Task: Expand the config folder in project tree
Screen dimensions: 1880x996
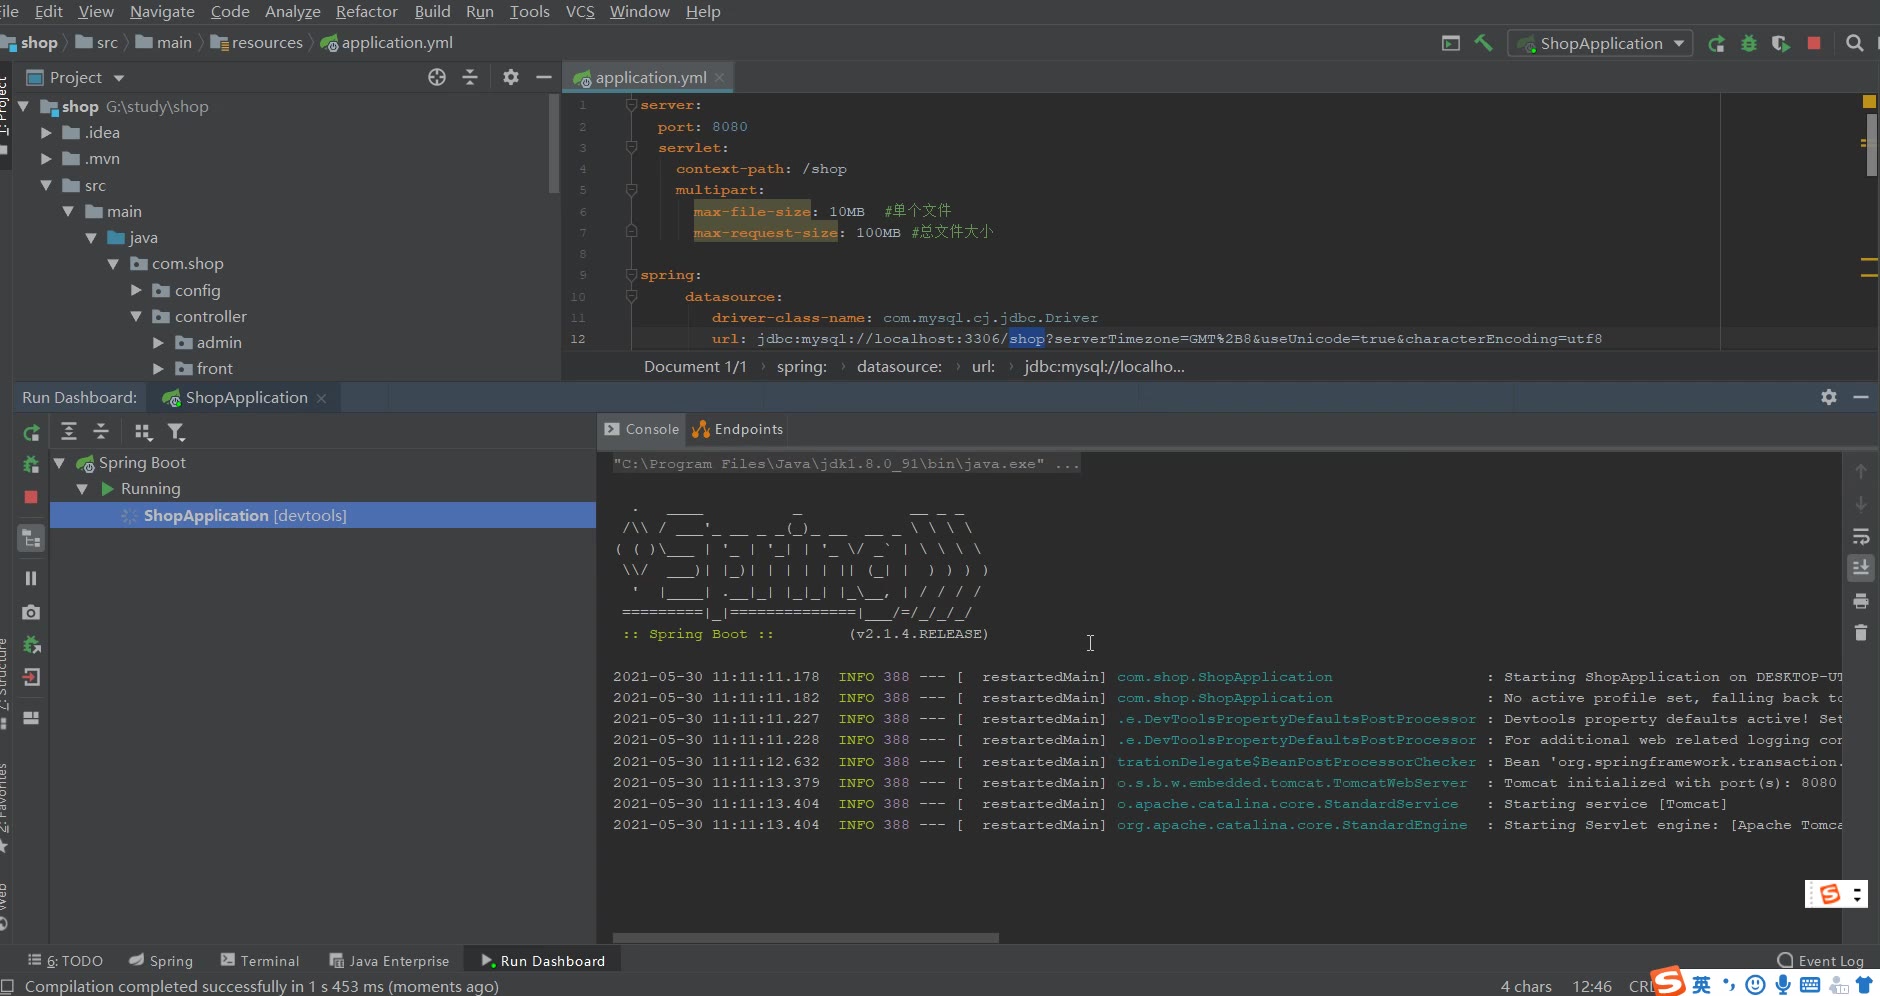Action: click(136, 290)
